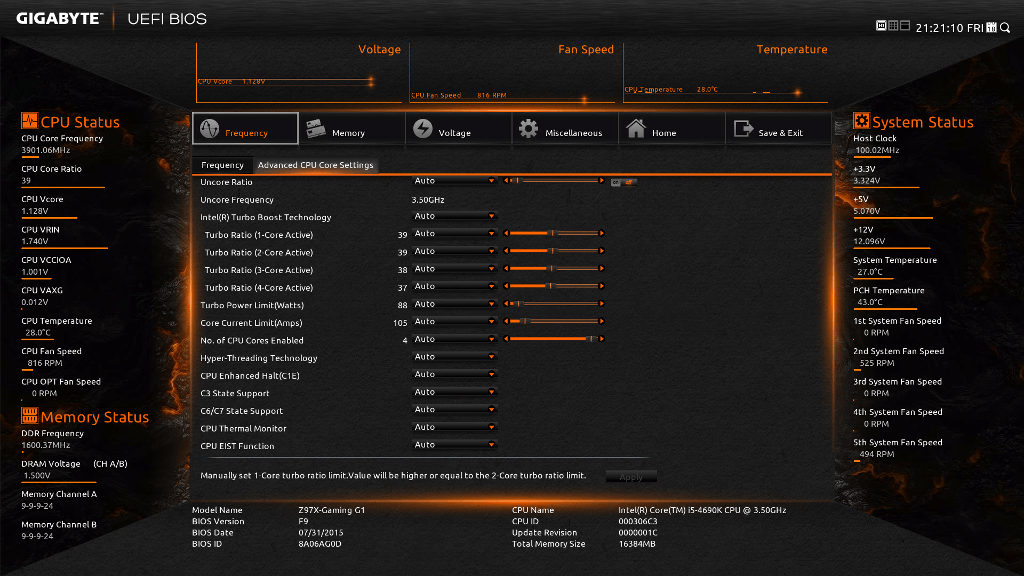Click the Host Clock 100.02MHz reading

[877, 150]
